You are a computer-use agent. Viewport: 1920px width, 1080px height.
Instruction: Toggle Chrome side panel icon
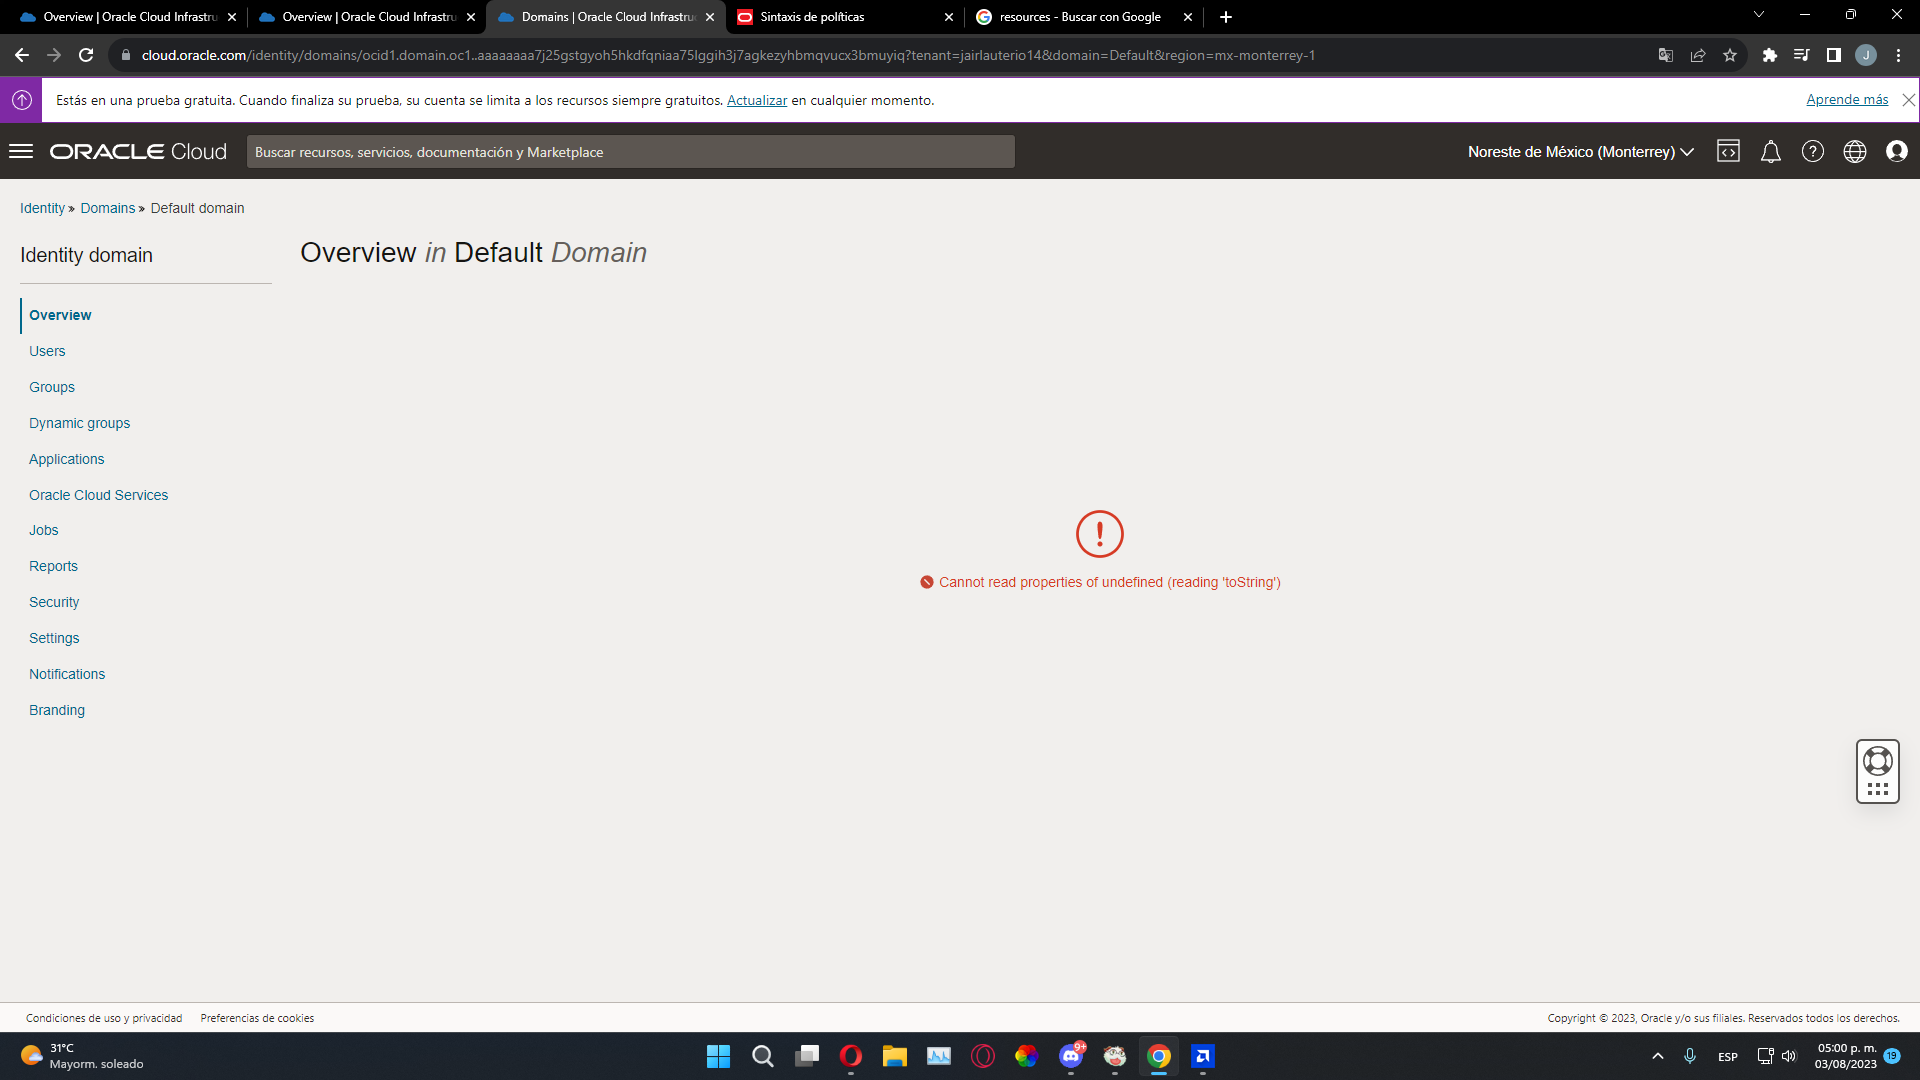(x=1834, y=55)
